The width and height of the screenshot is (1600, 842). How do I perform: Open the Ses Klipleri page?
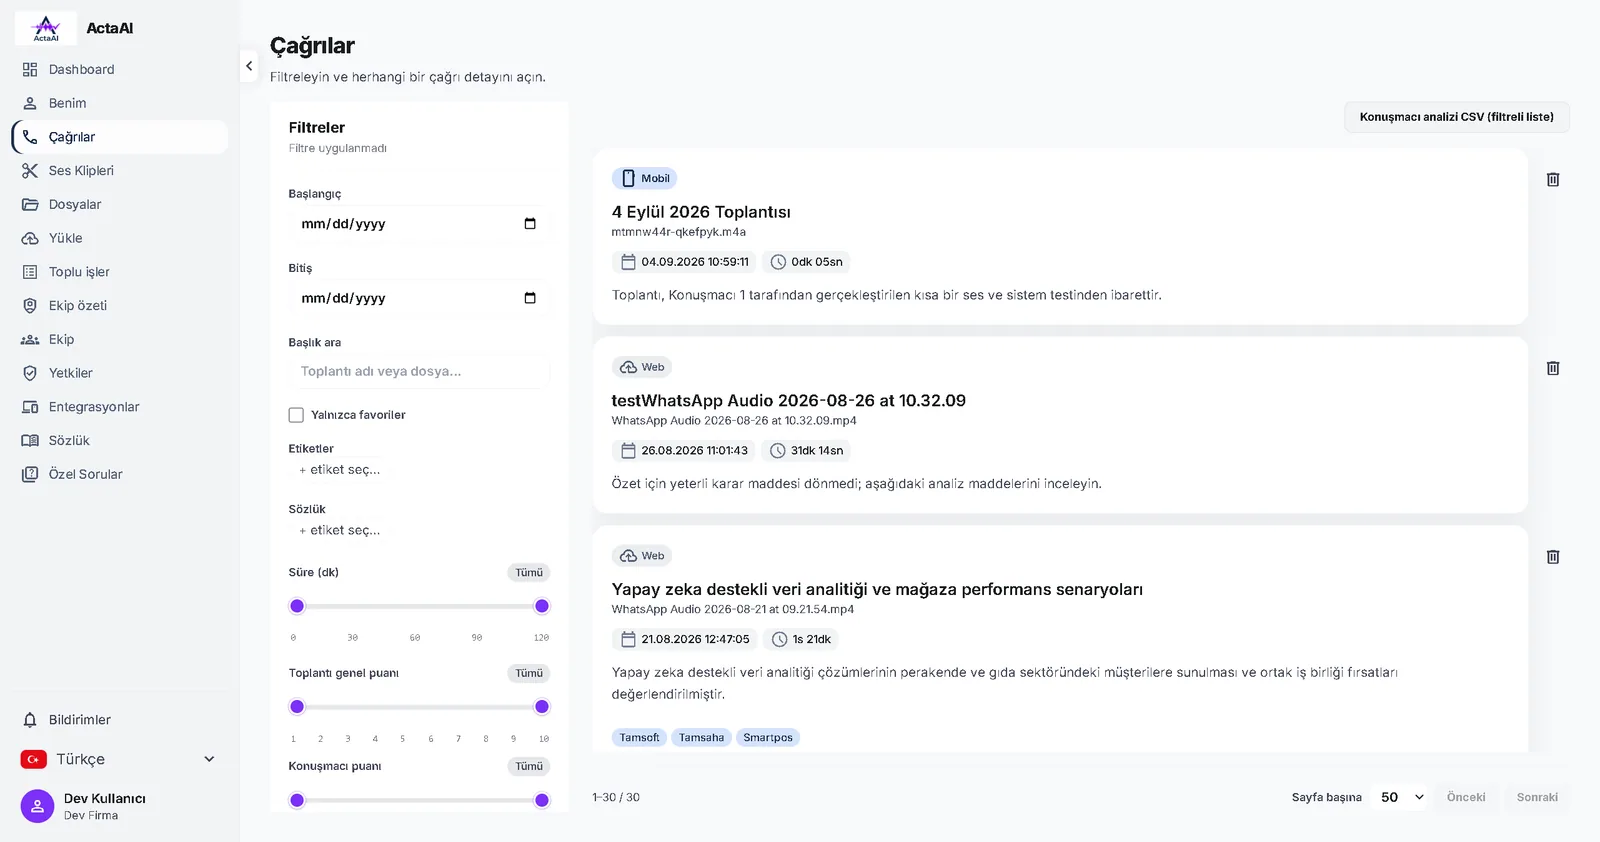pos(120,171)
